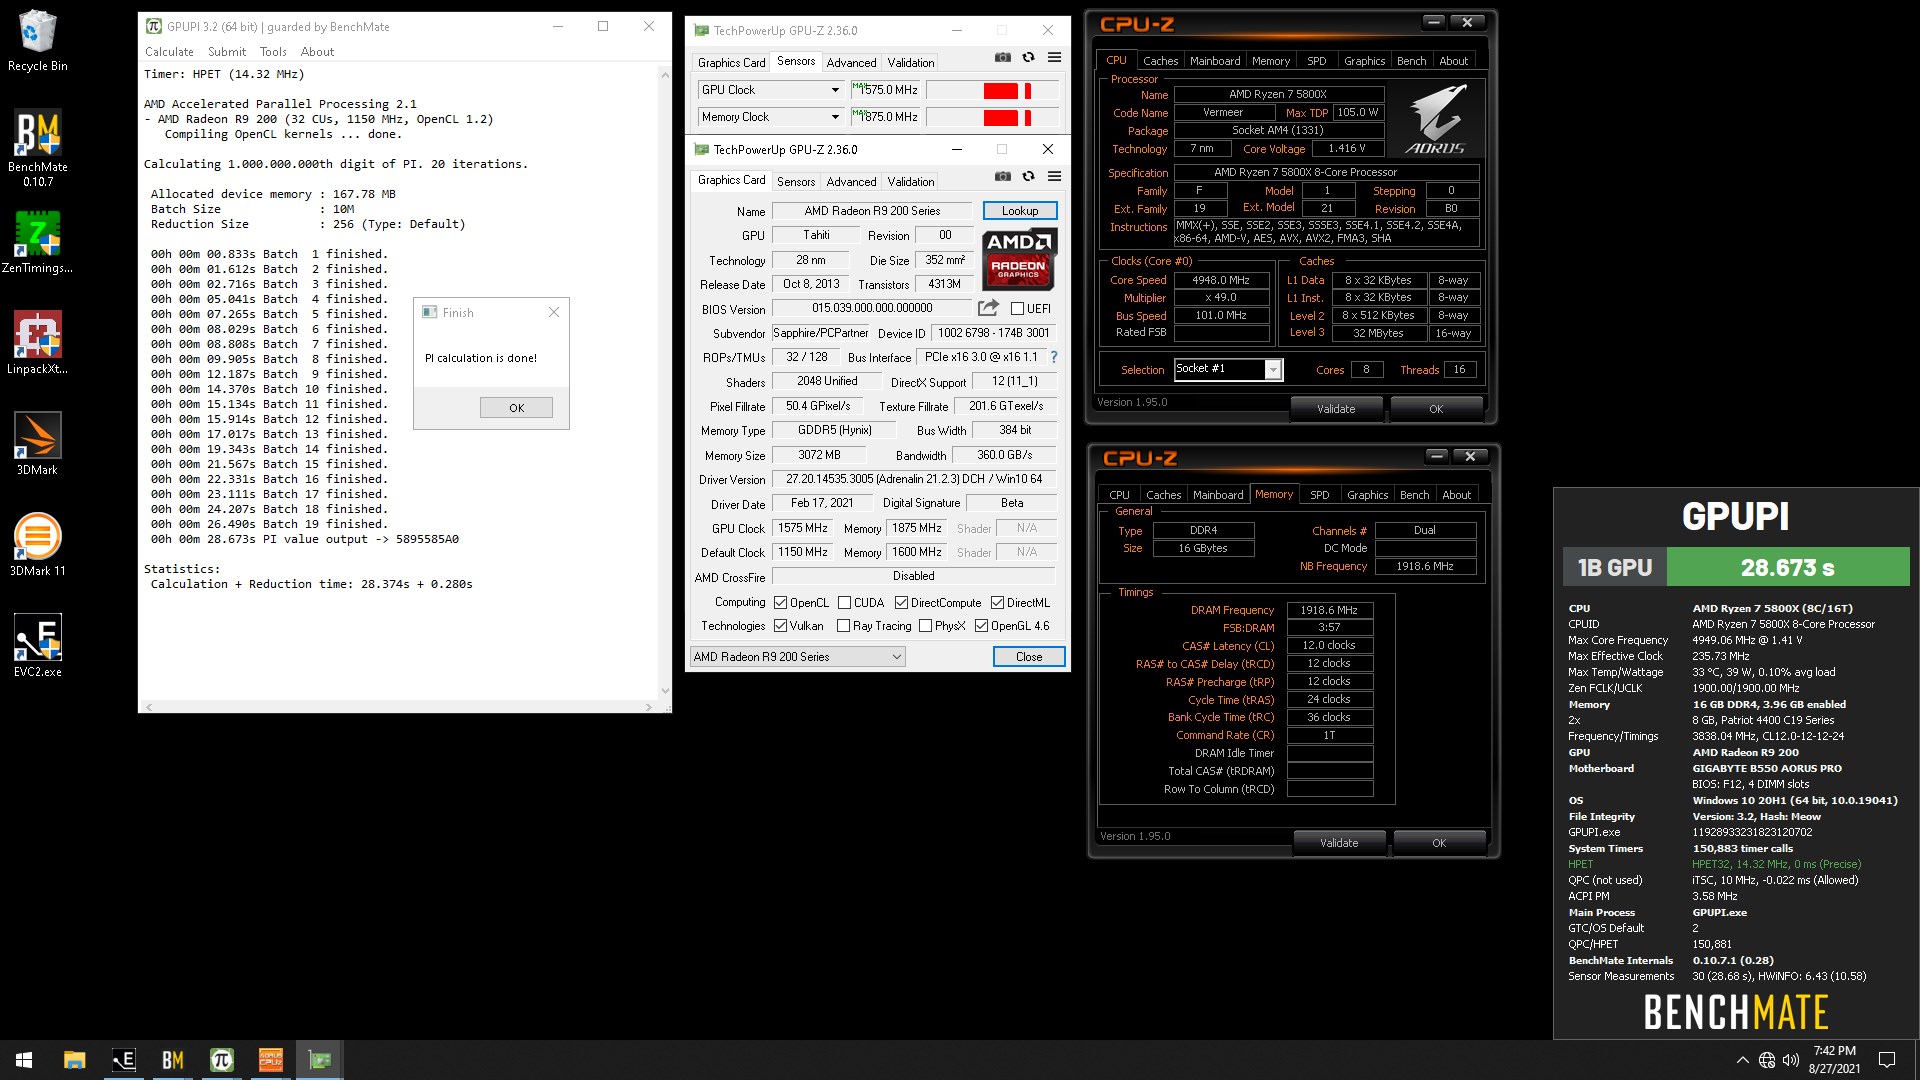This screenshot has height=1080, width=1920.
Task: Show hidden system tray icons chevron
Action: (1742, 1060)
